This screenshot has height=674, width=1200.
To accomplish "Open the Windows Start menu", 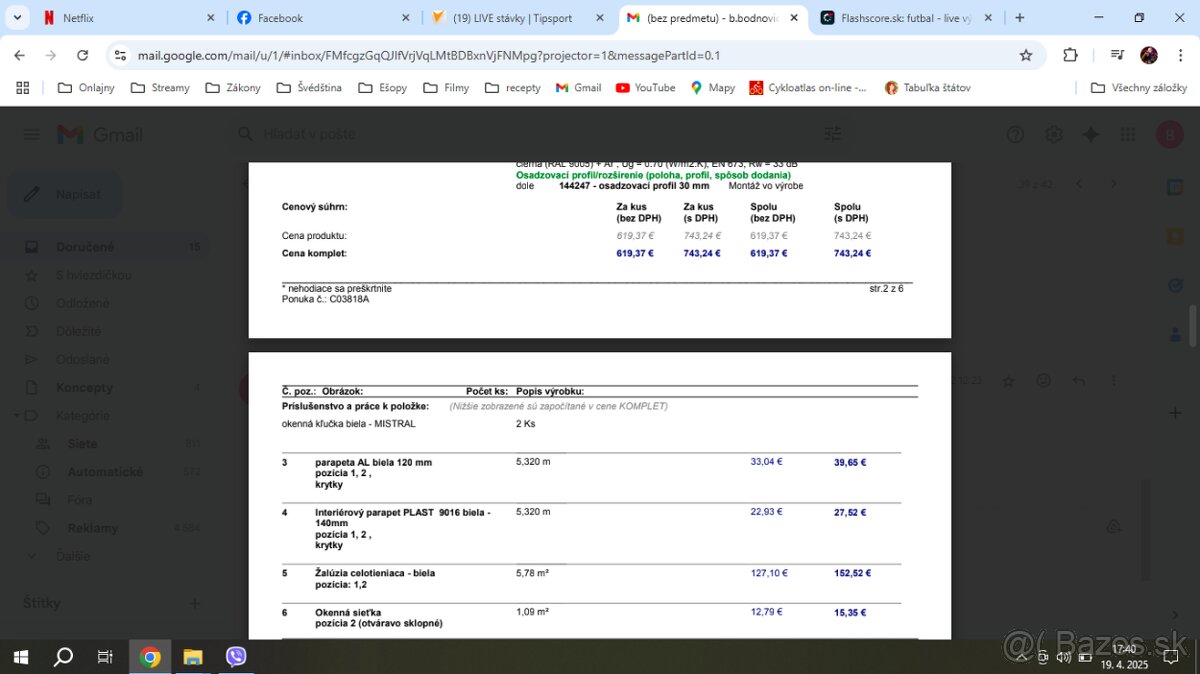I will [20, 656].
